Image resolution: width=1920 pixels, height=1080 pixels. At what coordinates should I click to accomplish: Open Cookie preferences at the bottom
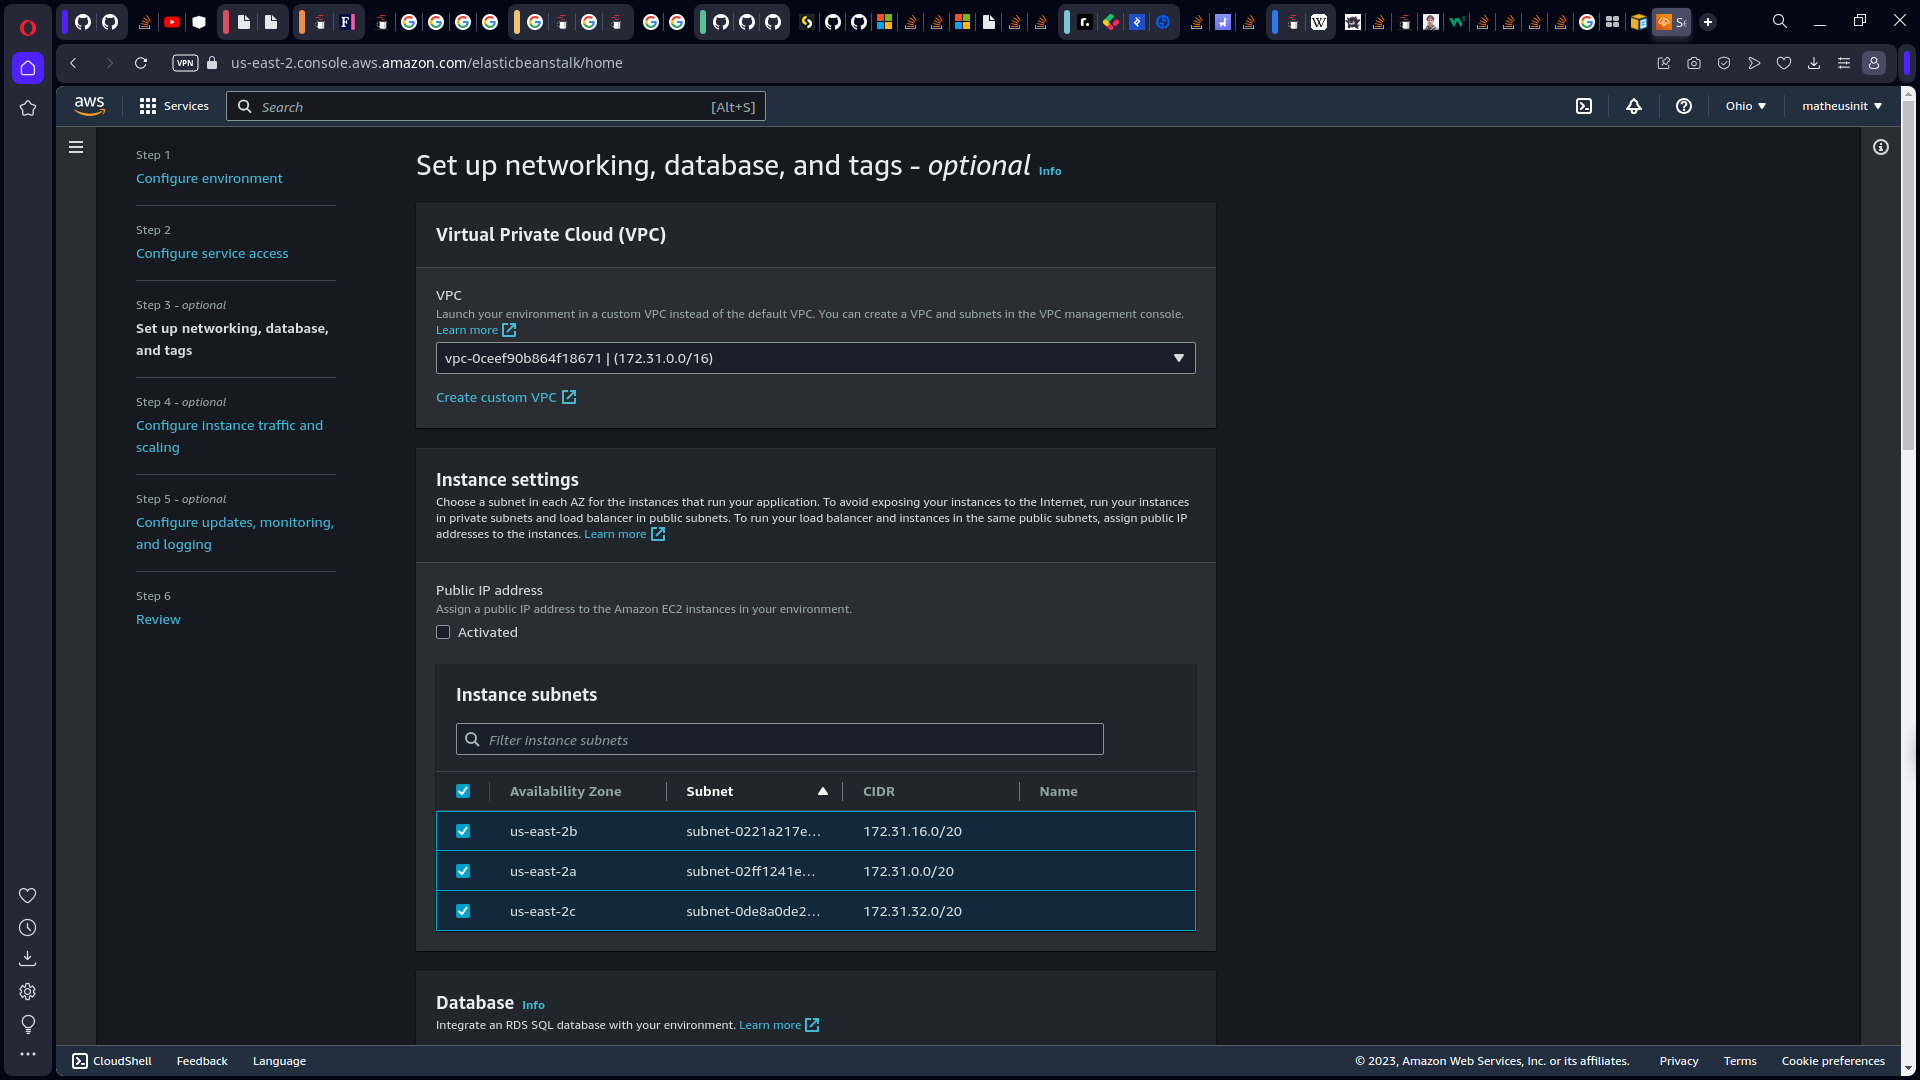(1833, 1060)
